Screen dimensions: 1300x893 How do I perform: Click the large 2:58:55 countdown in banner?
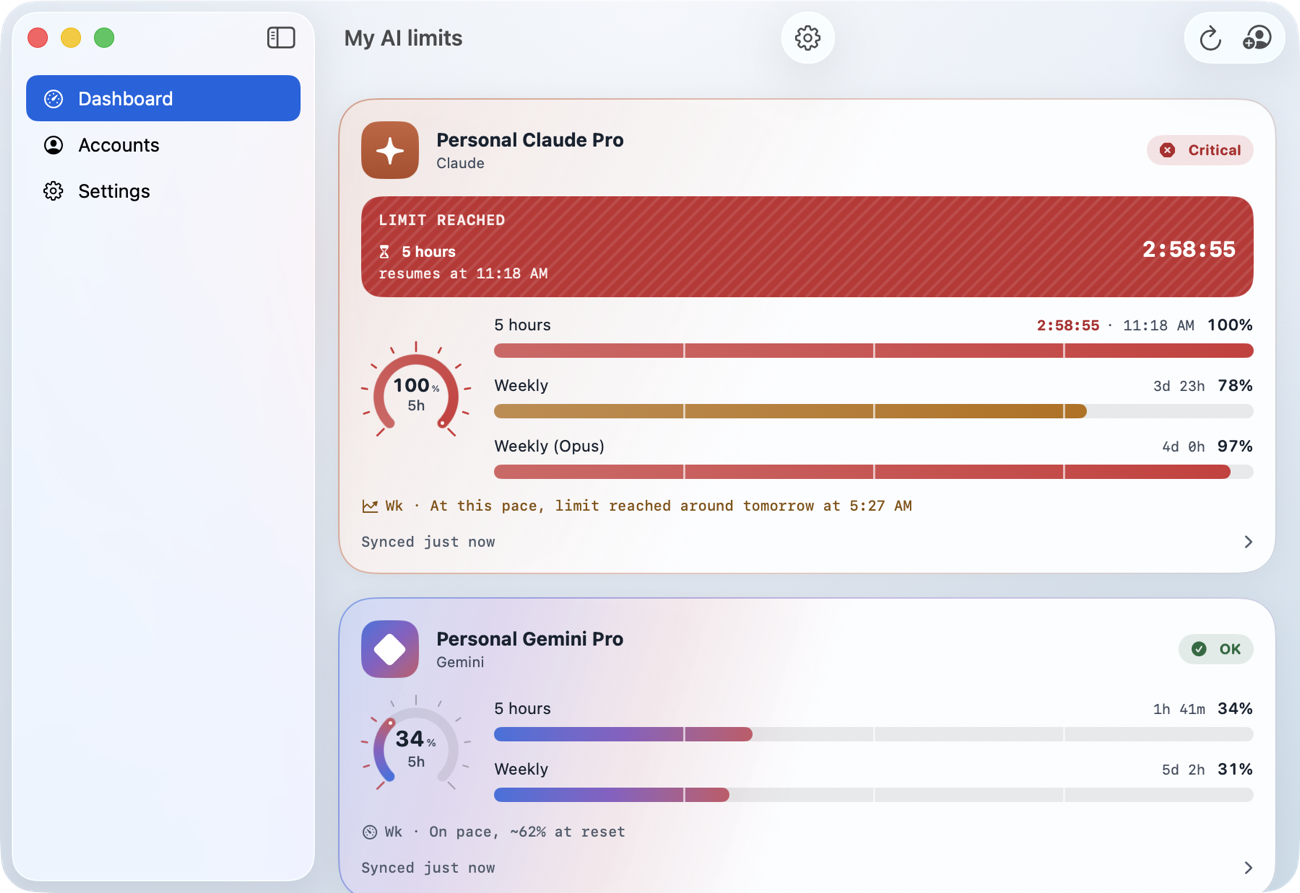(x=1189, y=249)
